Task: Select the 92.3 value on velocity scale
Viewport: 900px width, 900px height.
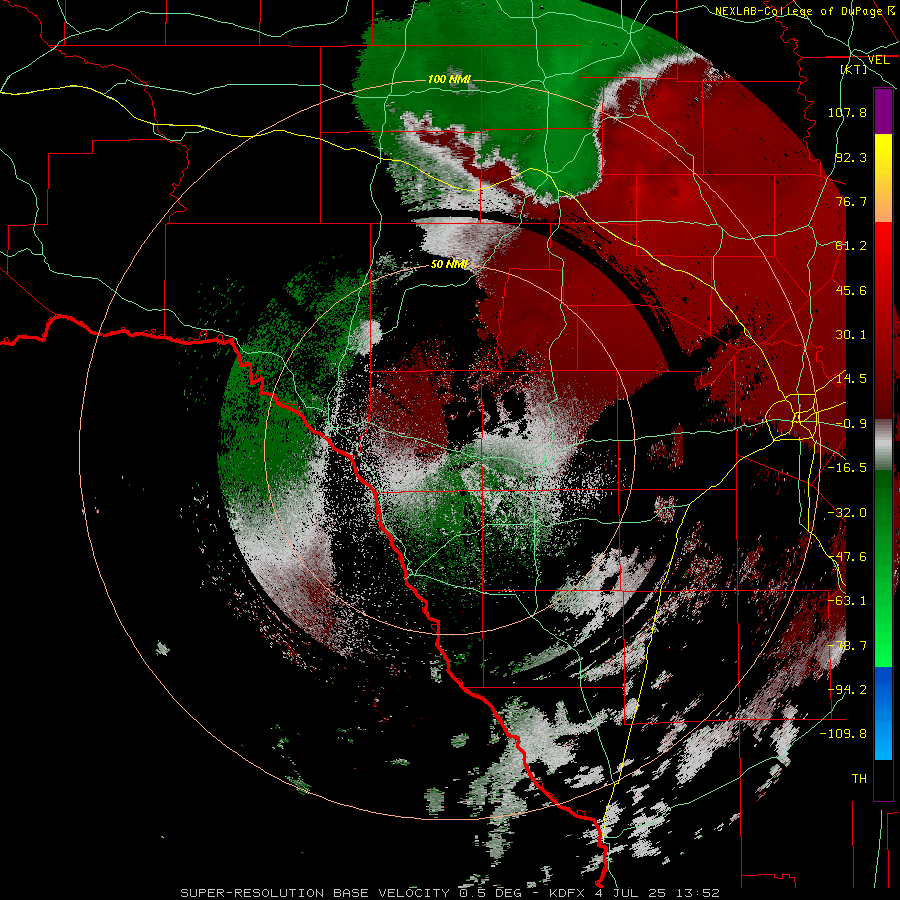Action: pos(851,157)
